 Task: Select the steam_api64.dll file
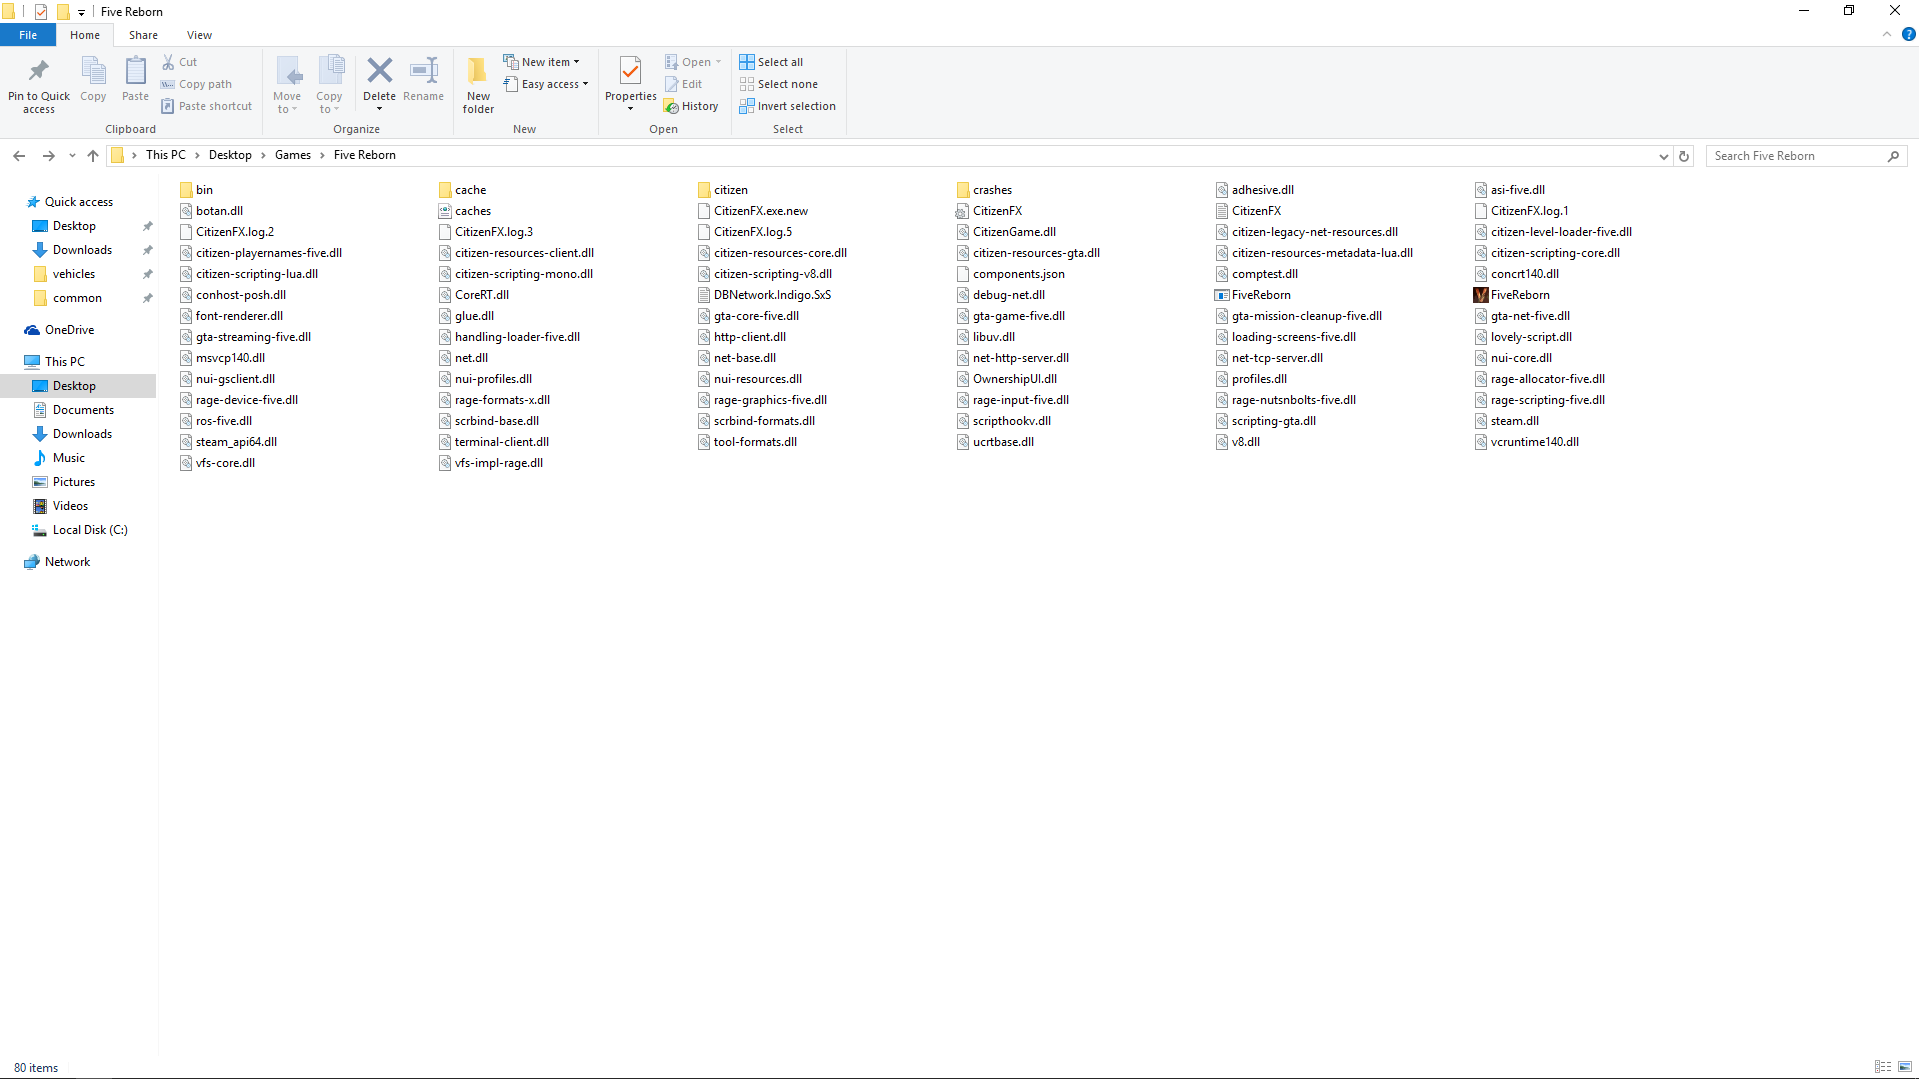(227, 442)
